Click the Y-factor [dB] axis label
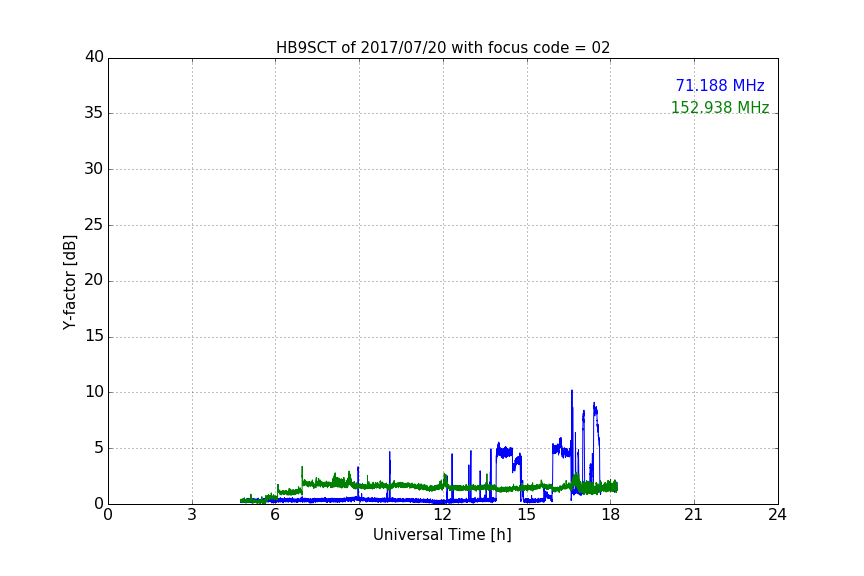Viewport: 864px width, 576px height. tap(69, 282)
